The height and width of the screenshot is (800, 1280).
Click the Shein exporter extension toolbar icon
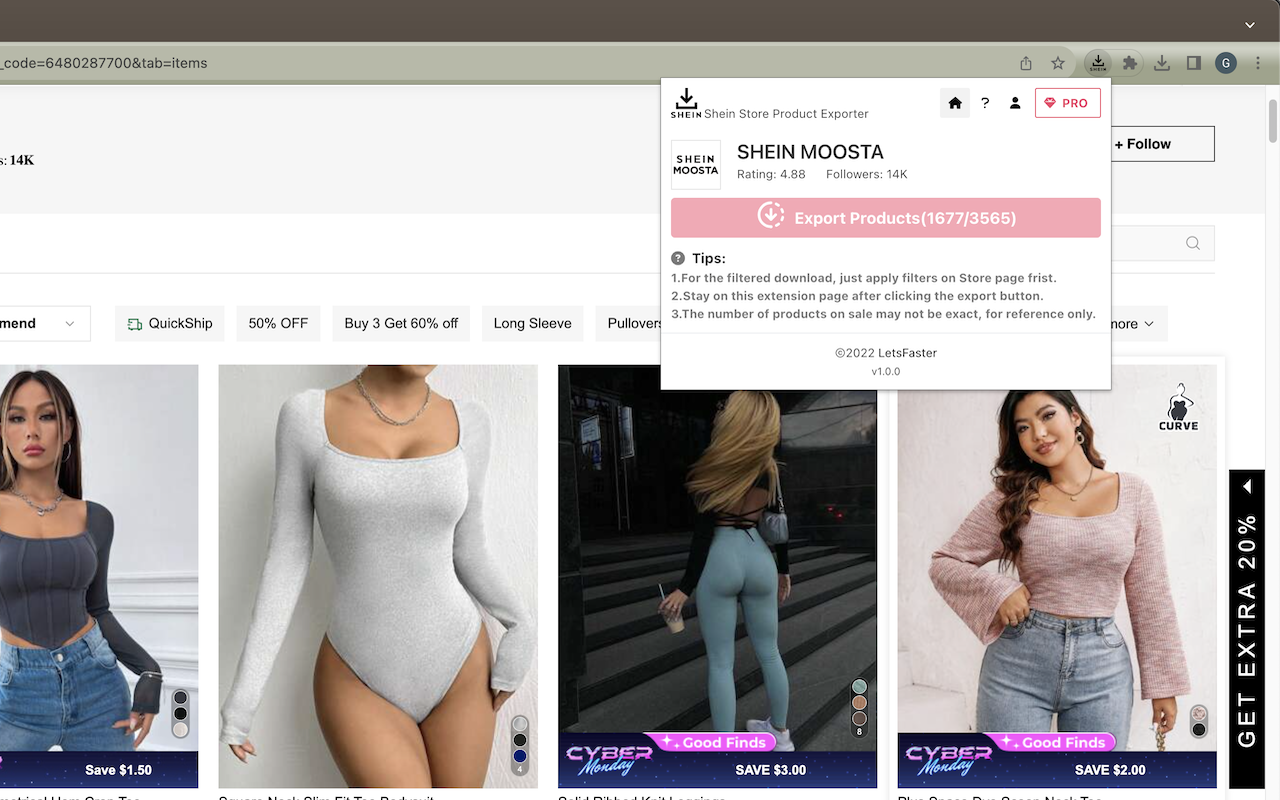(x=1098, y=63)
